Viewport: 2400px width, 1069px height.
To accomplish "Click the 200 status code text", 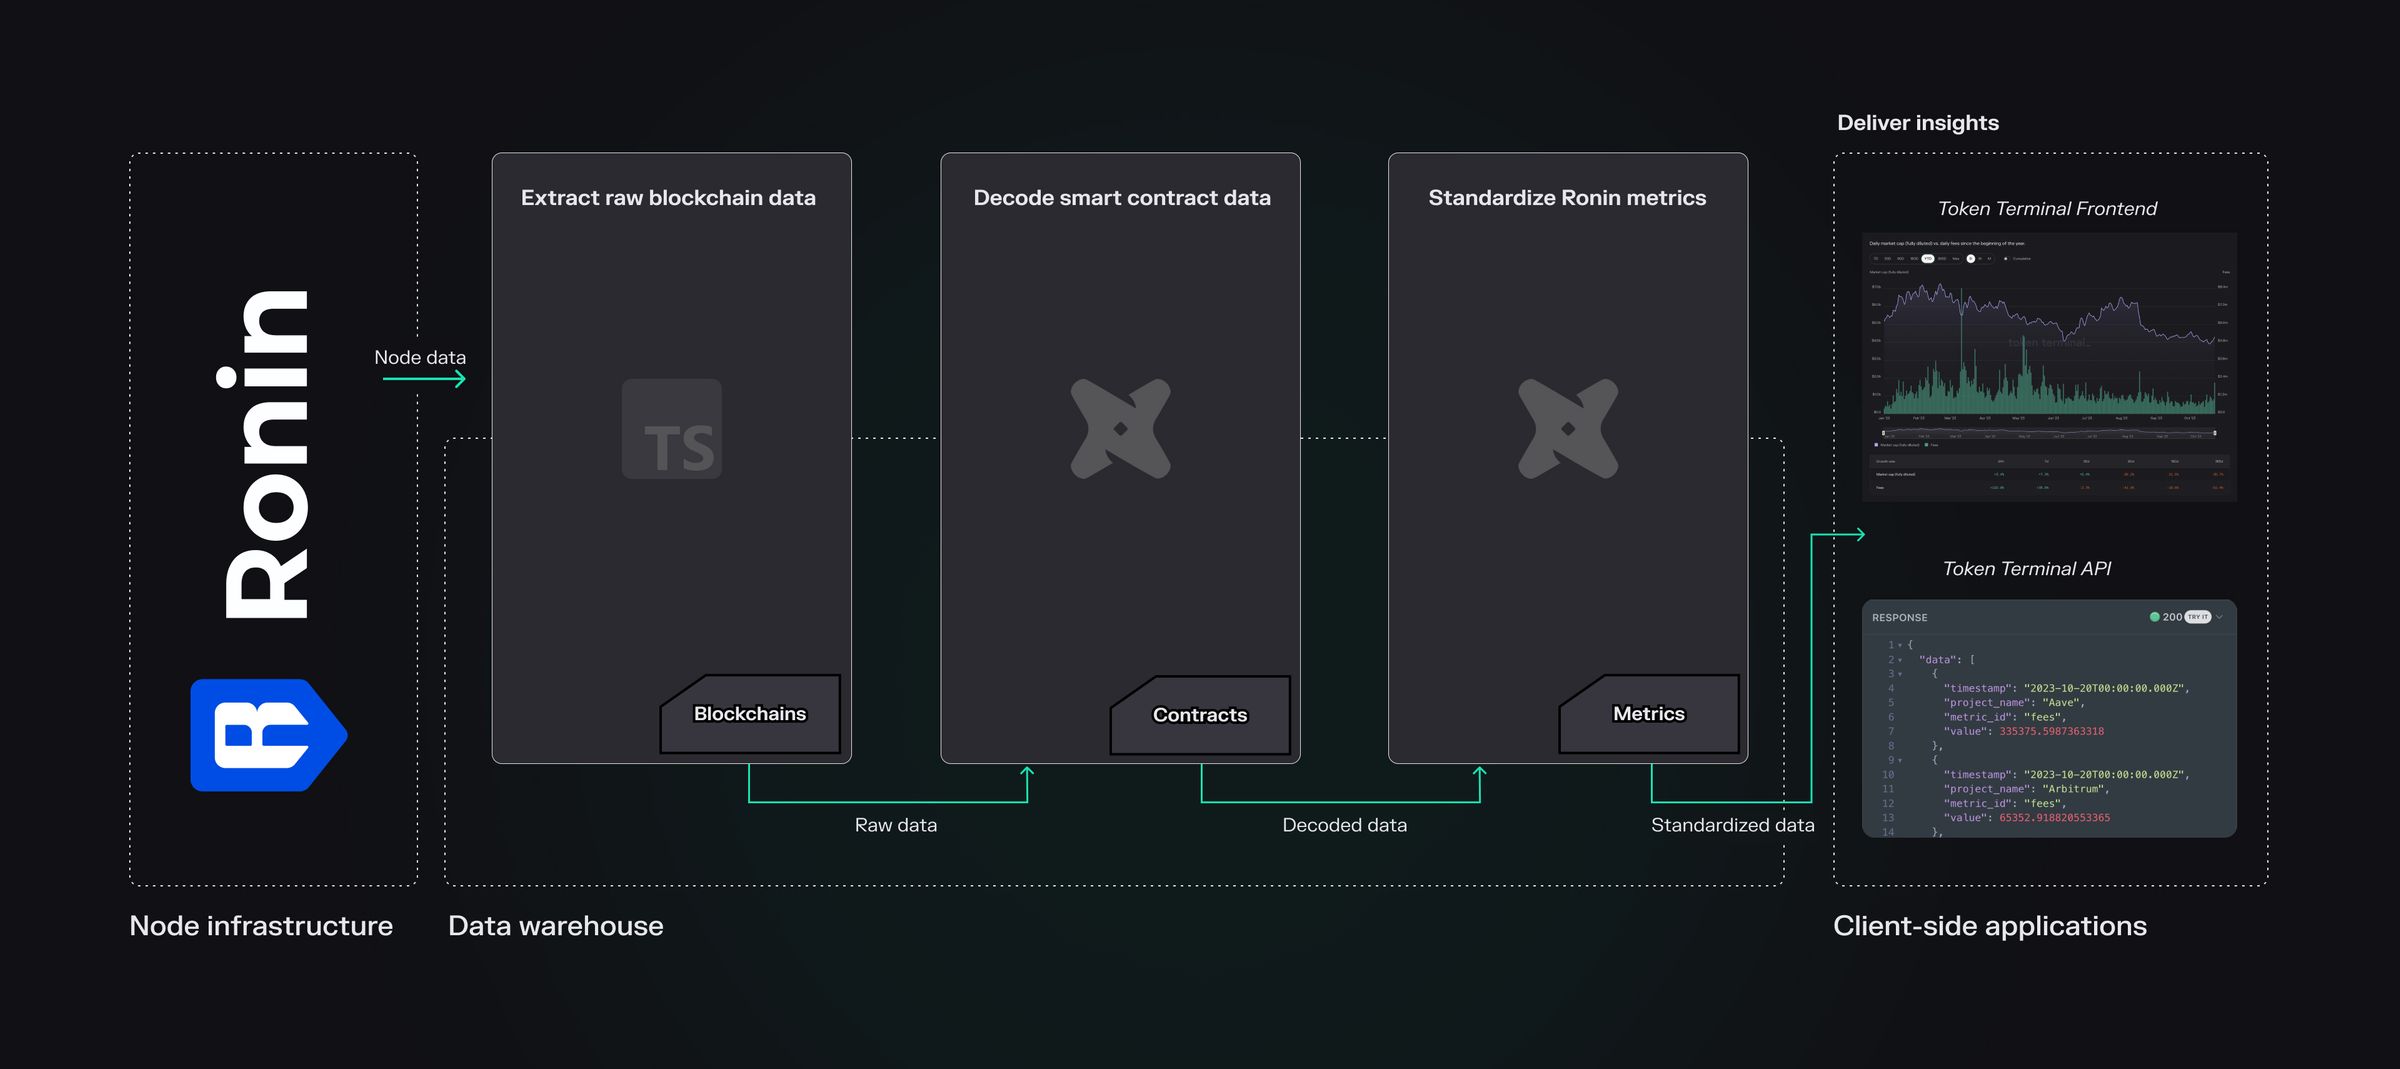I will pyautogui.click(x=2172, y=617).
